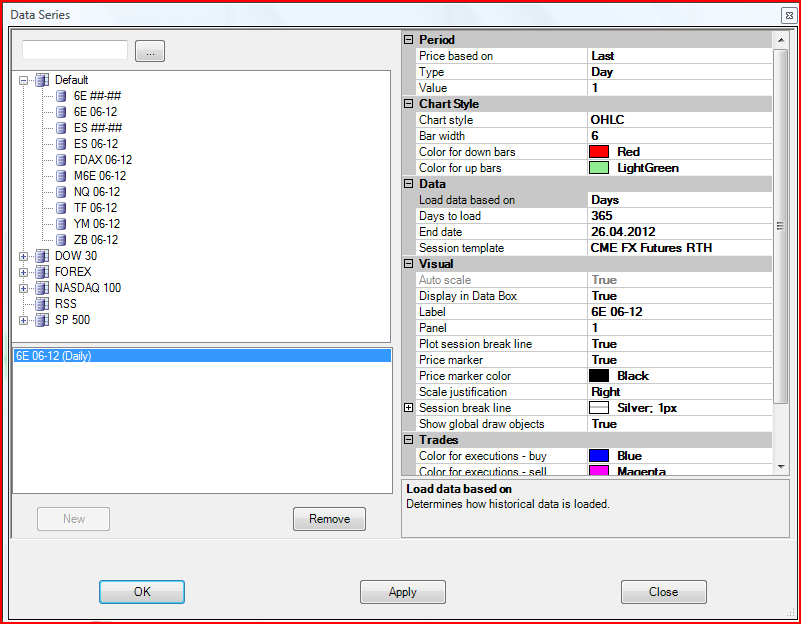Screen dimensions: 801x624
Task: Click the TF 06-12 instrument icon
Action: click(61, 208)
